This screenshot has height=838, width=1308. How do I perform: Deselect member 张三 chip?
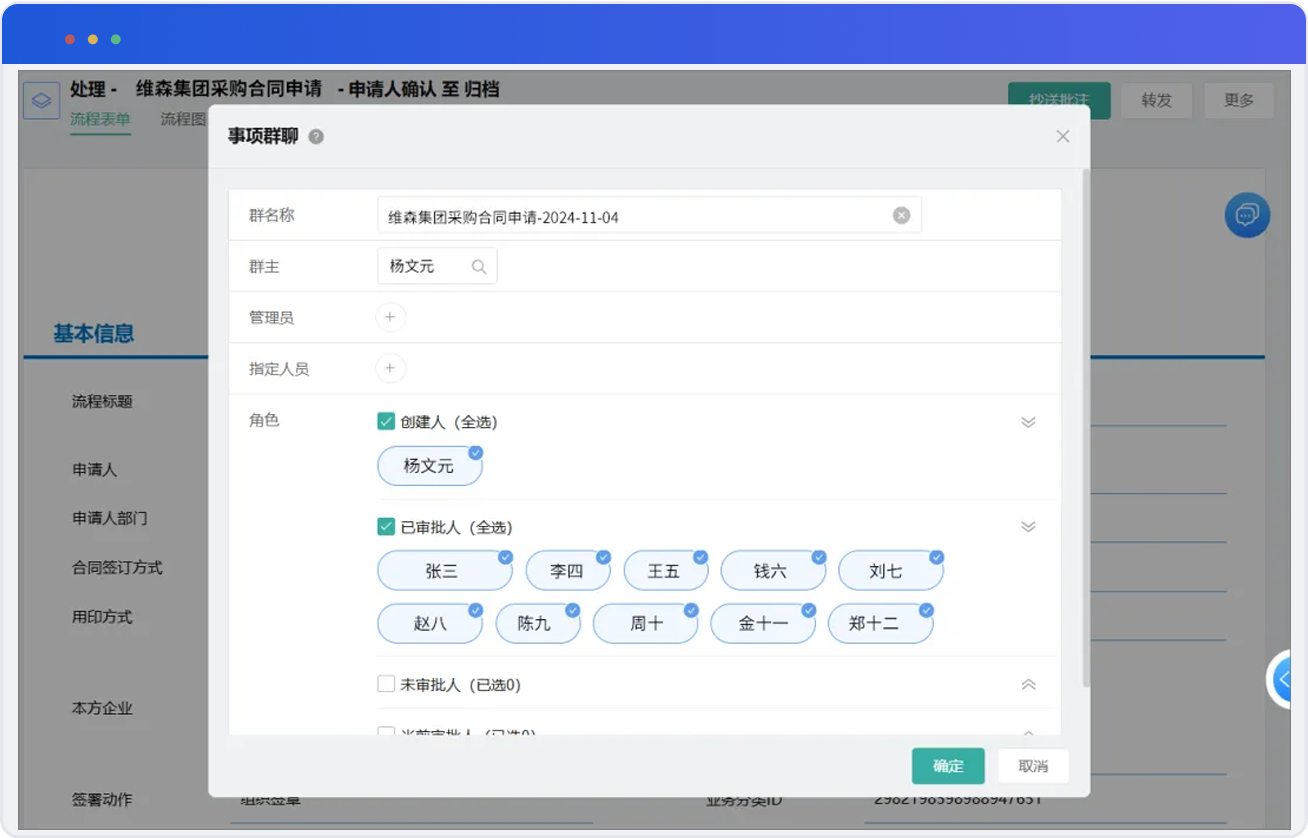[x=443, y=571]
